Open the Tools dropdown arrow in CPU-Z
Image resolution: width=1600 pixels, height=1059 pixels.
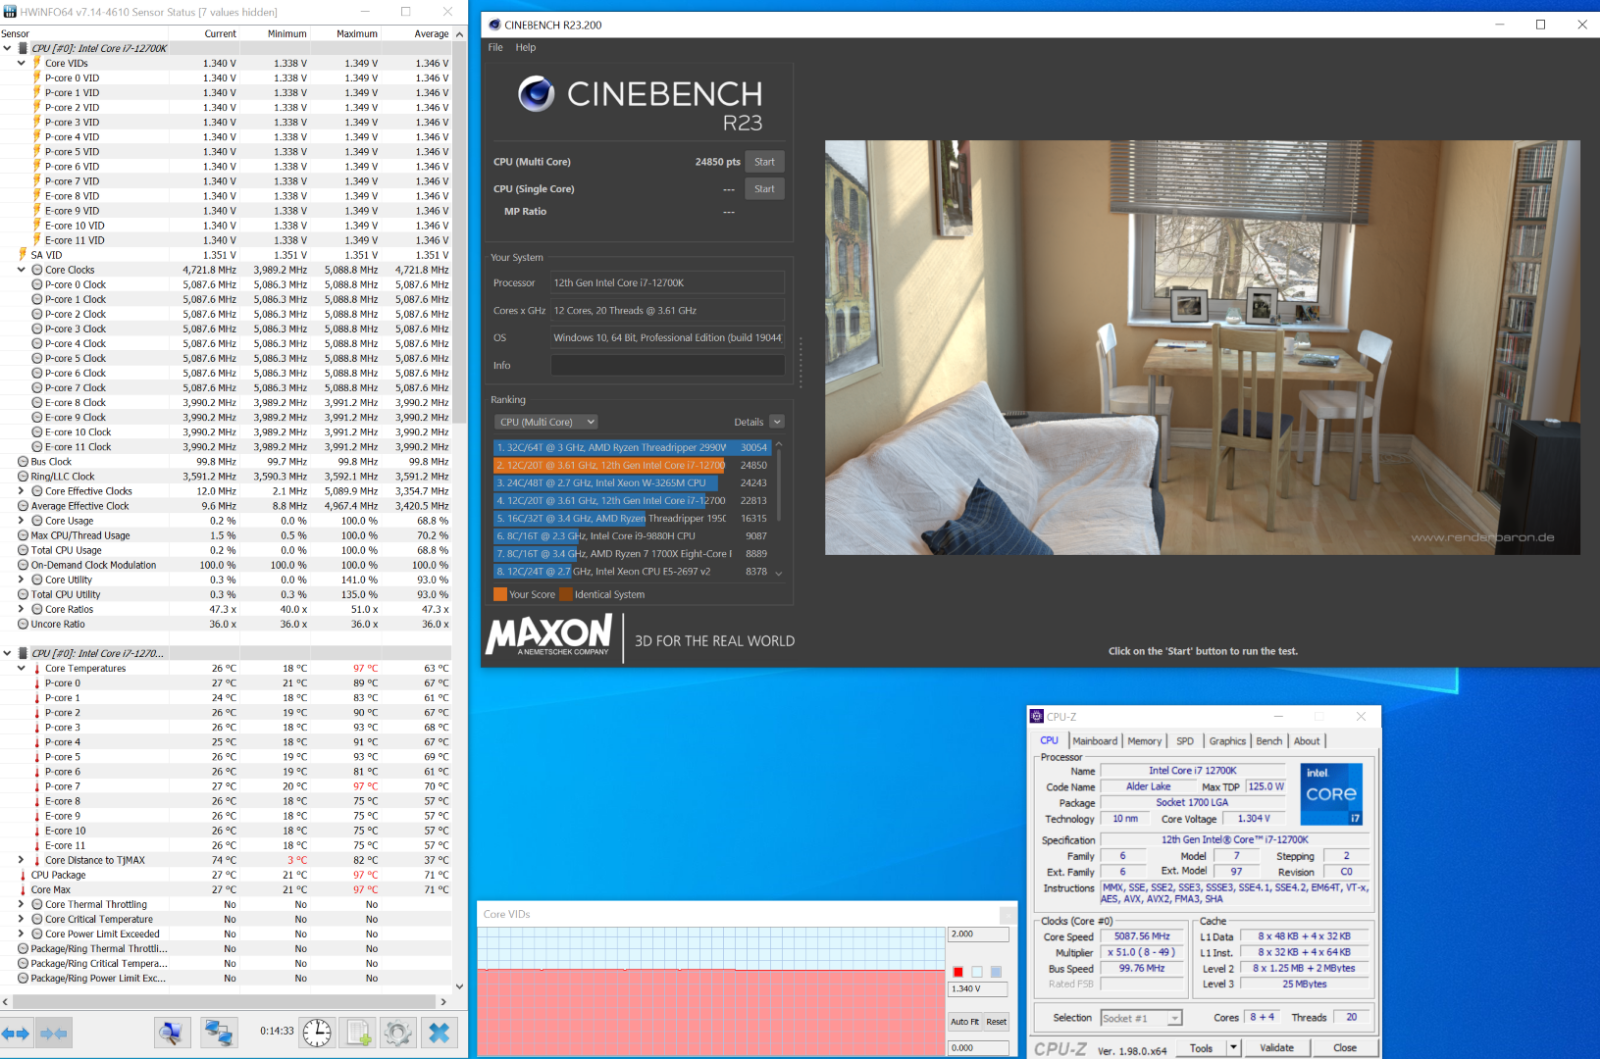click(1234, 1048)
